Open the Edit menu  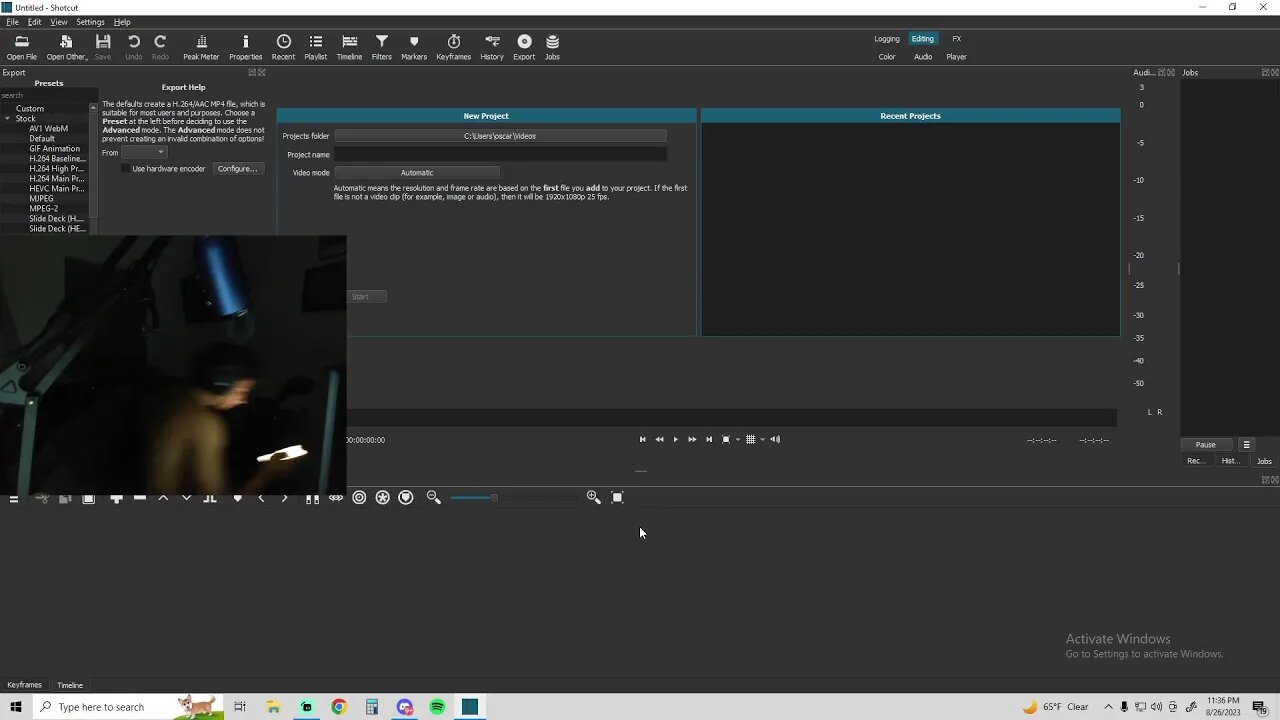coord(34,22)
